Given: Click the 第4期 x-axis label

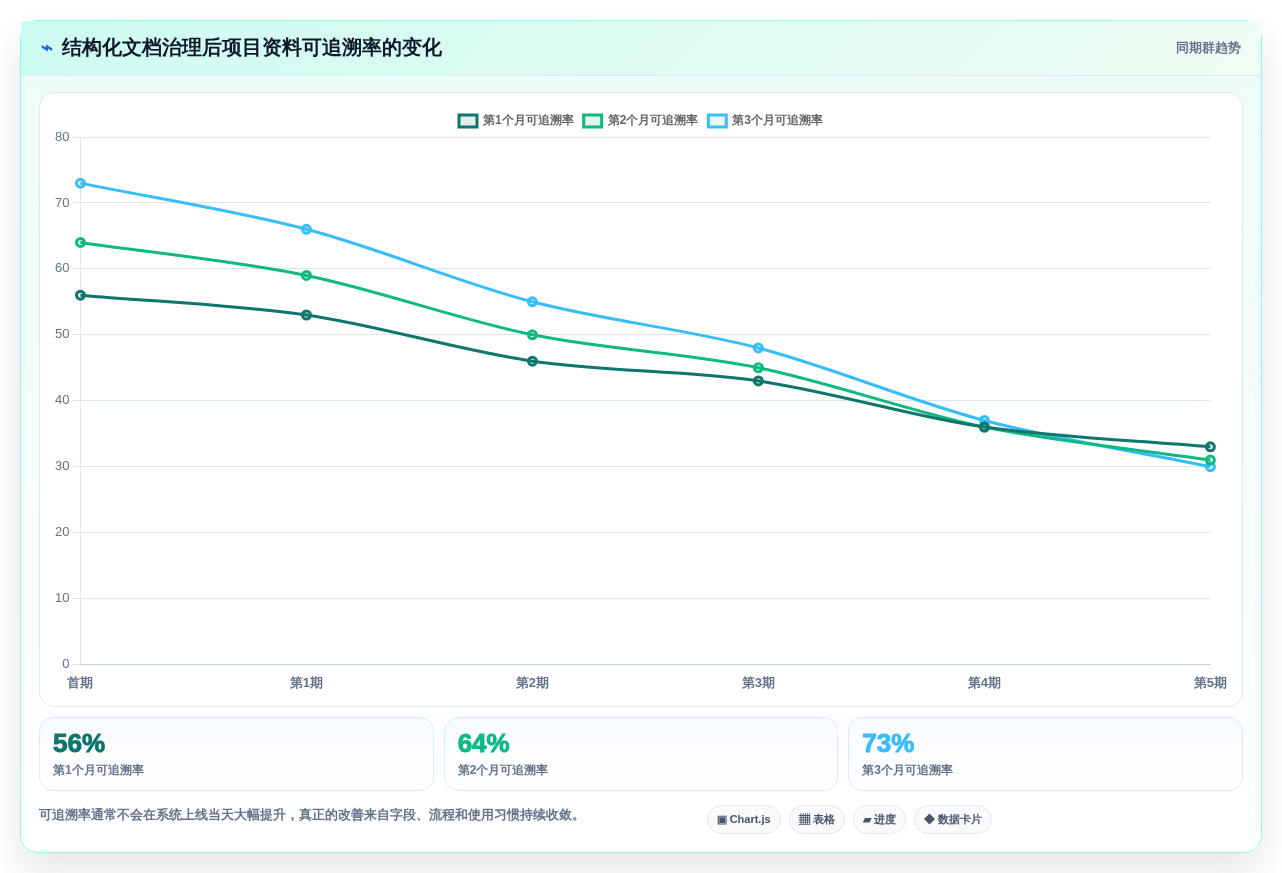Looking at the screenshot, I should pos(984,683).
